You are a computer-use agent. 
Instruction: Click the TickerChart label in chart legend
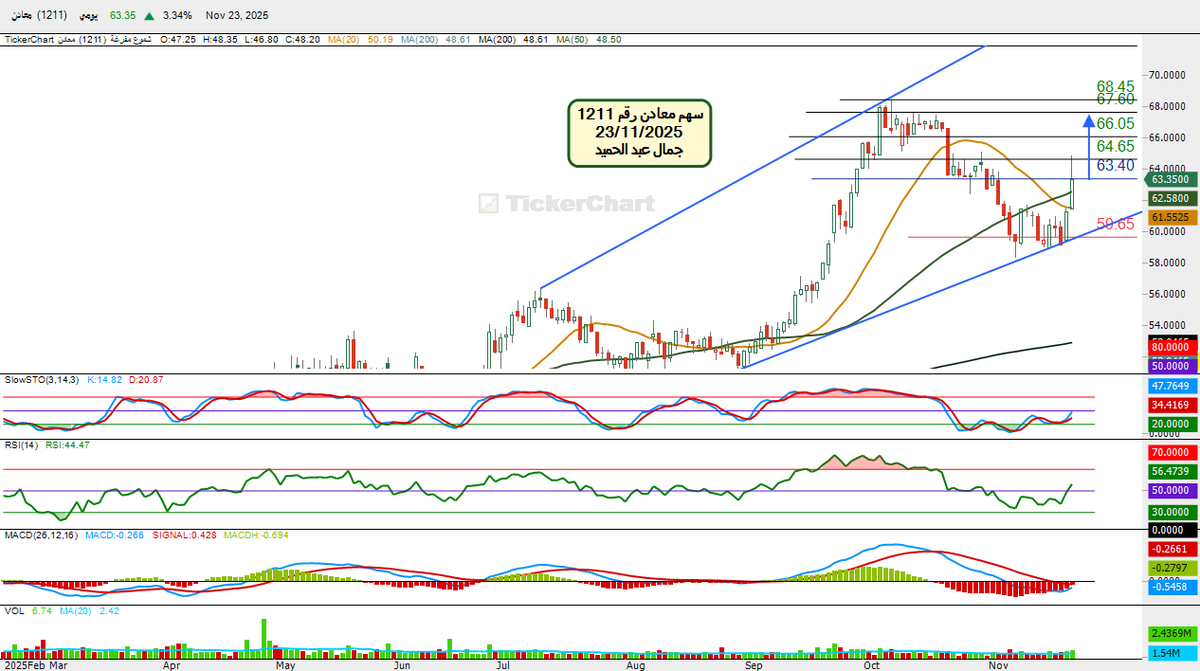(x=30, y=39)
